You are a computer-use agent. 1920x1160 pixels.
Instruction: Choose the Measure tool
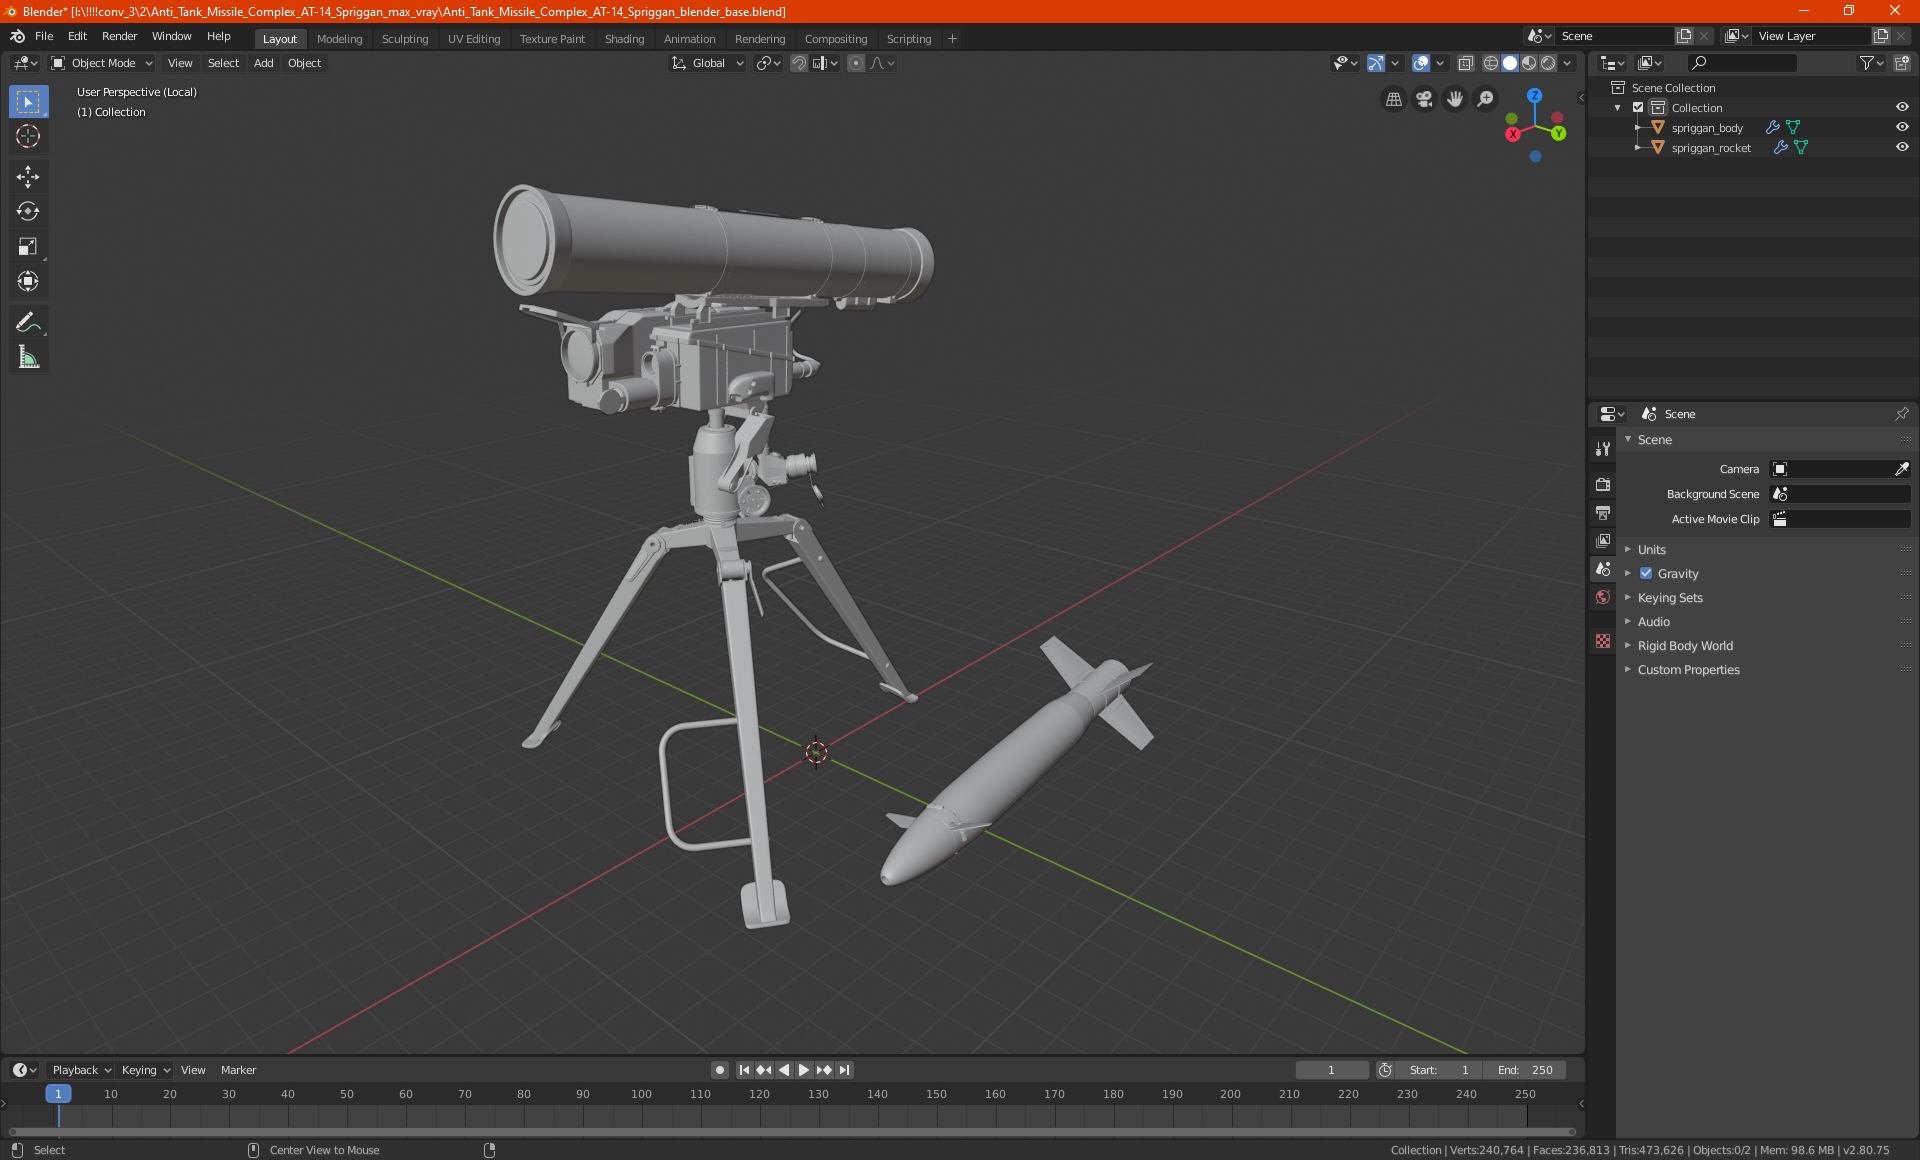[28, 358]
